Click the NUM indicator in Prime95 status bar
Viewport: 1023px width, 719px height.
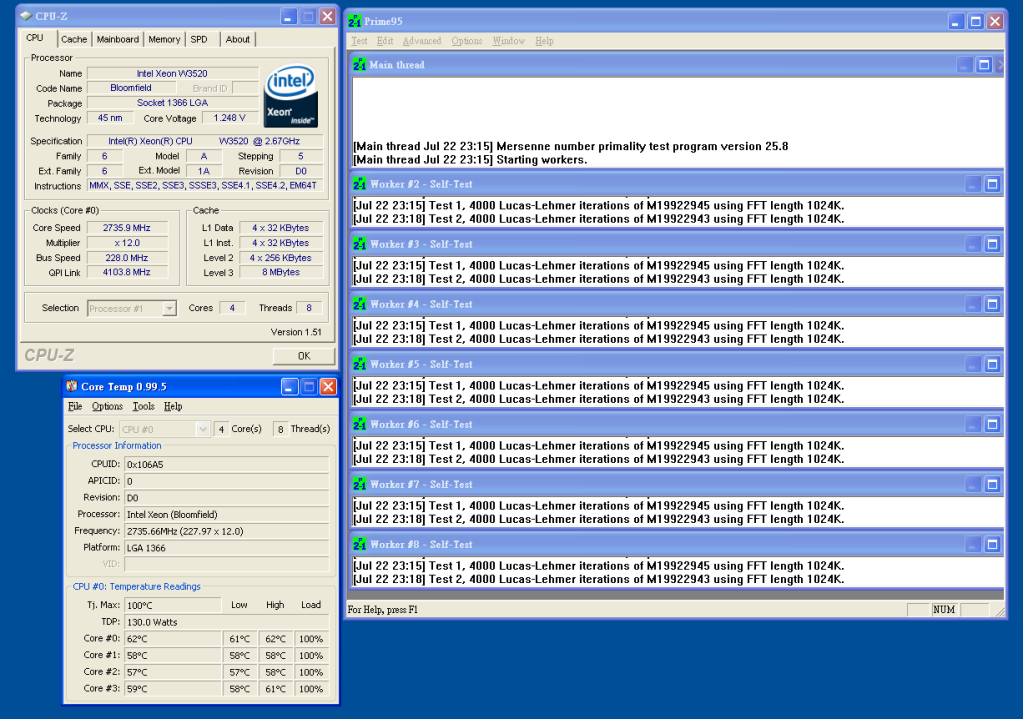coord(943,609)
